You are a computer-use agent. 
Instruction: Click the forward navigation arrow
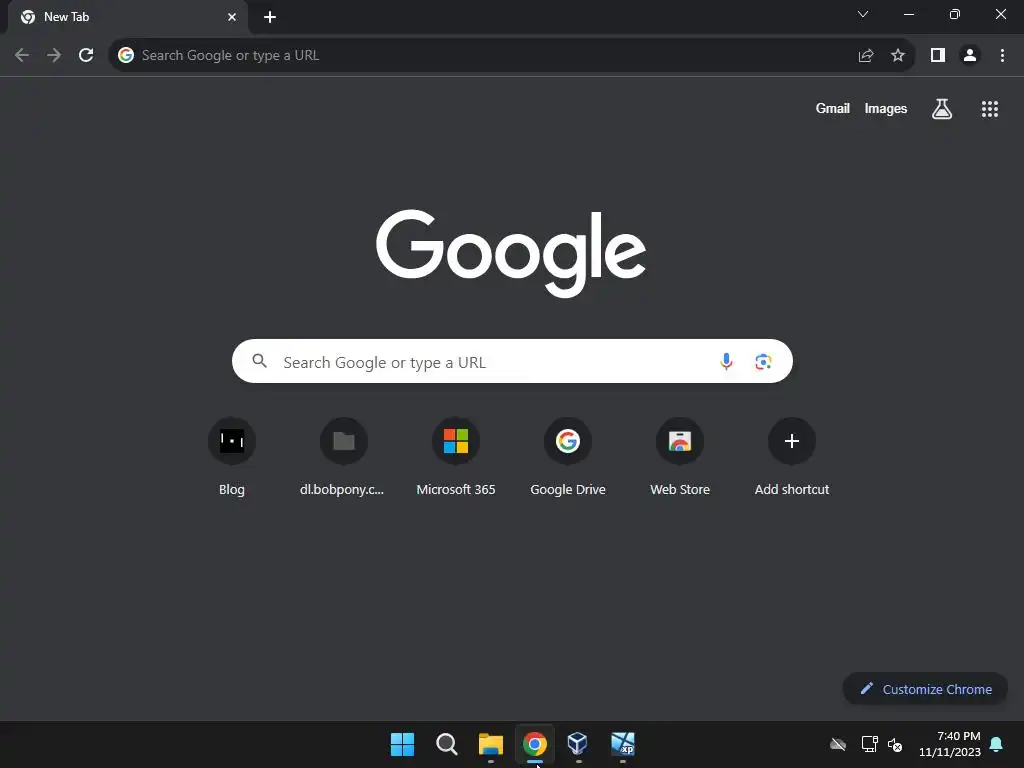[x=54, y=56]
